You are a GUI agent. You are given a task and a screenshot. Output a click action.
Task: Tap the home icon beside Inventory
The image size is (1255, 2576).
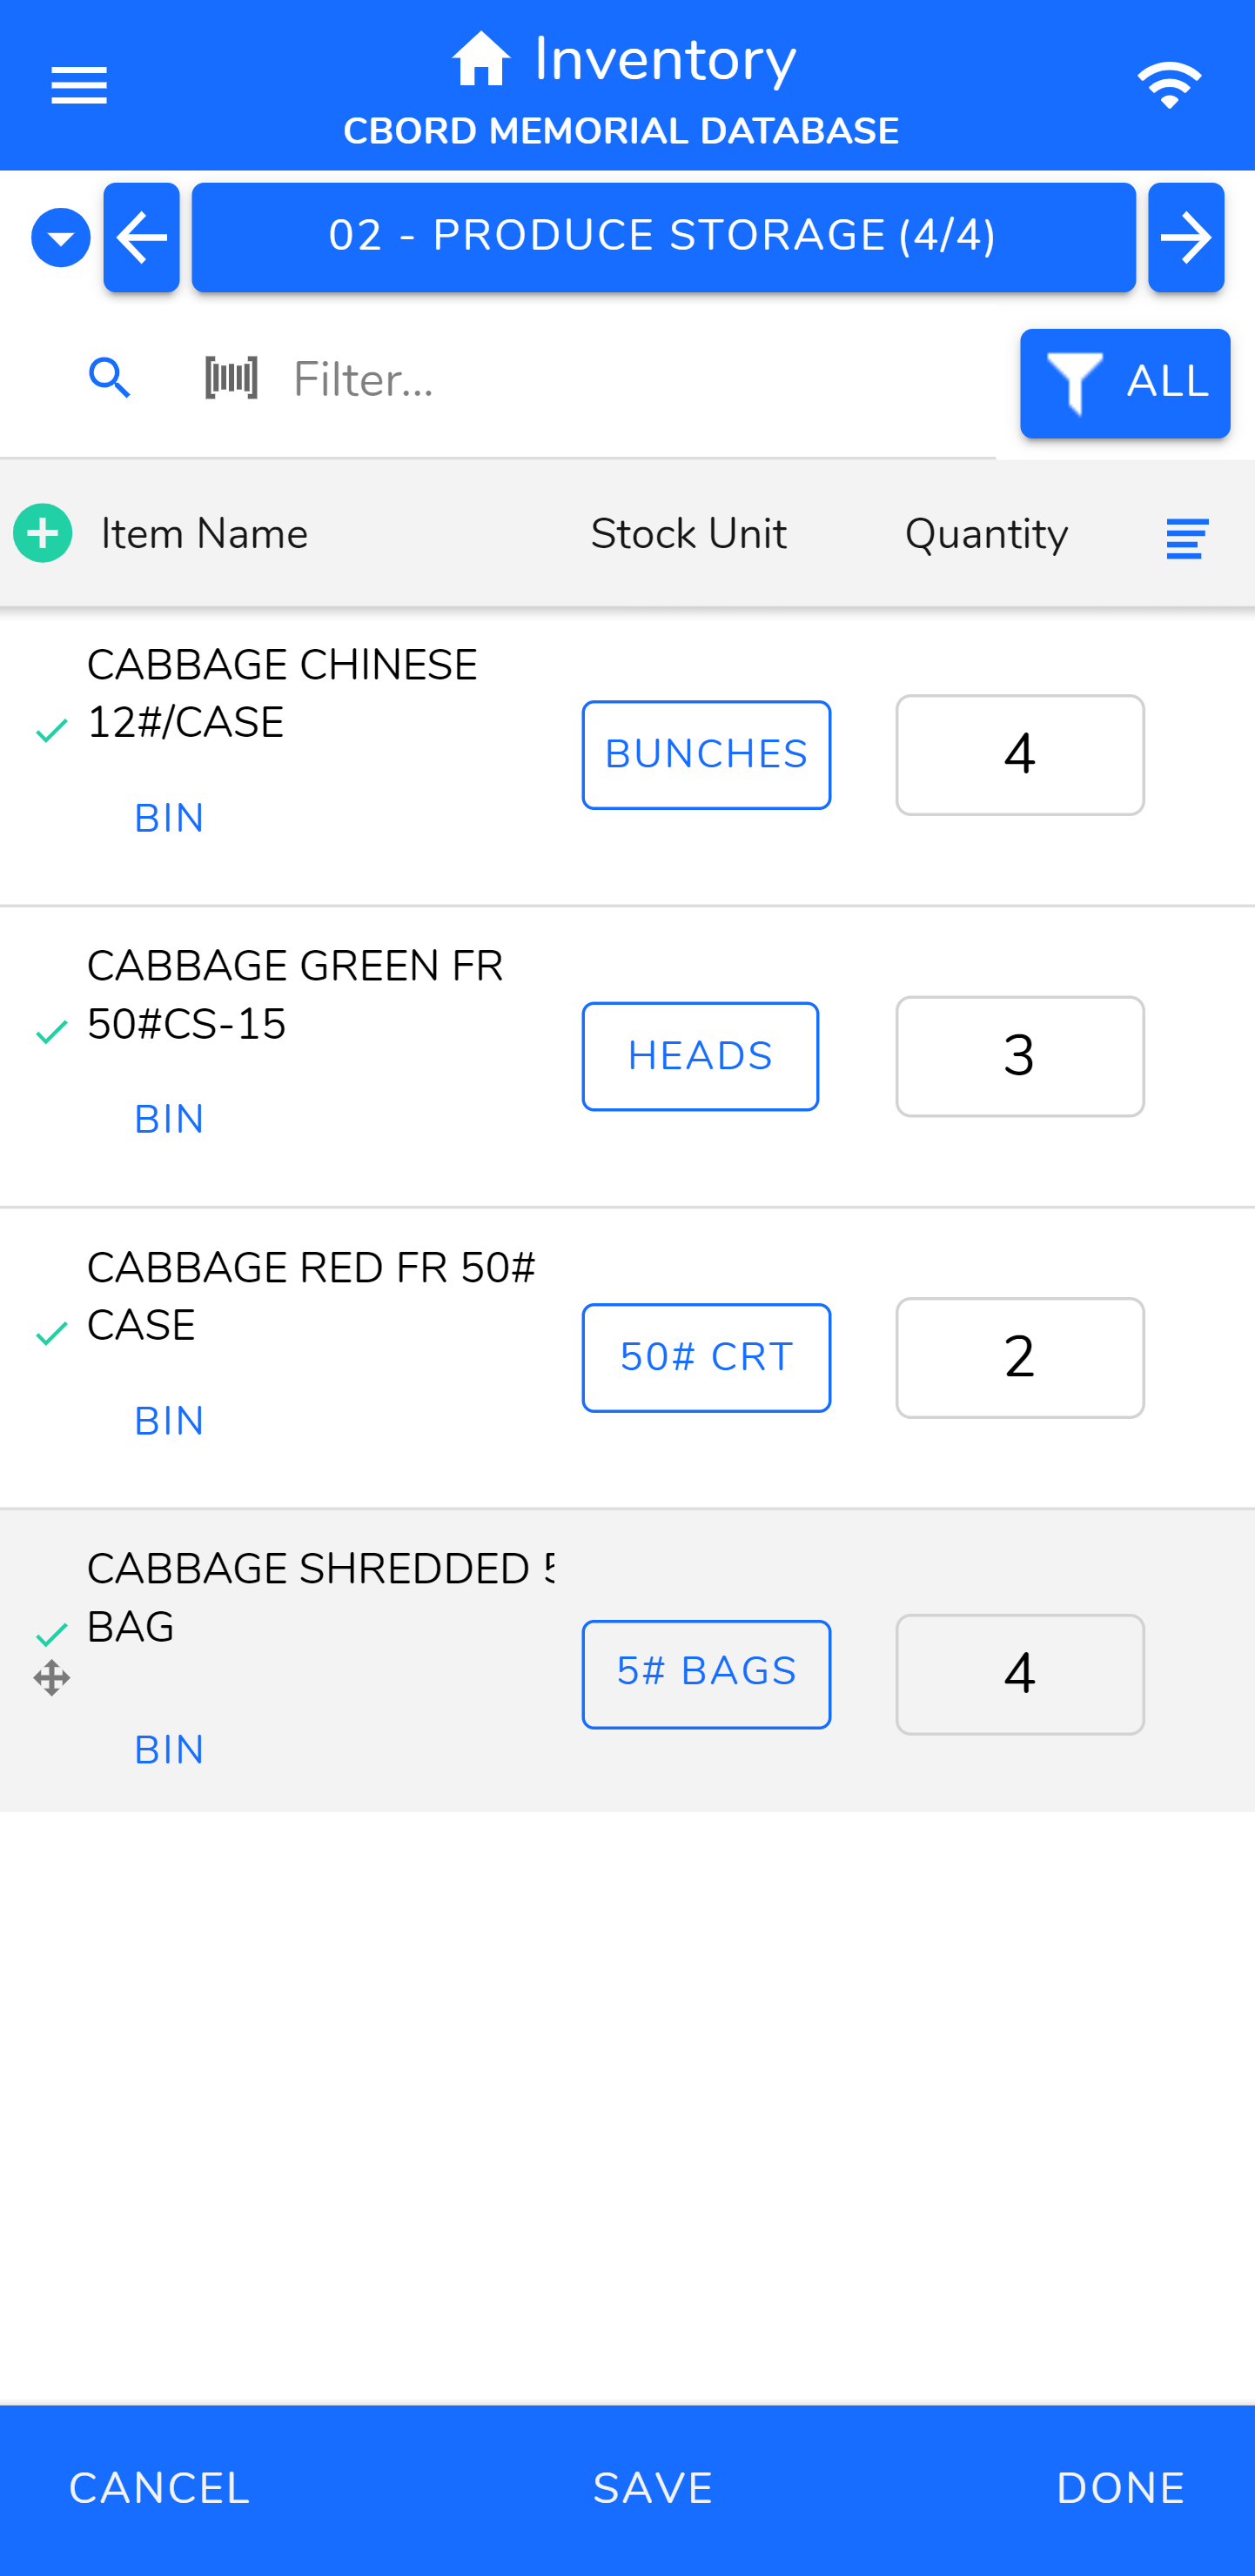point(481,59)
